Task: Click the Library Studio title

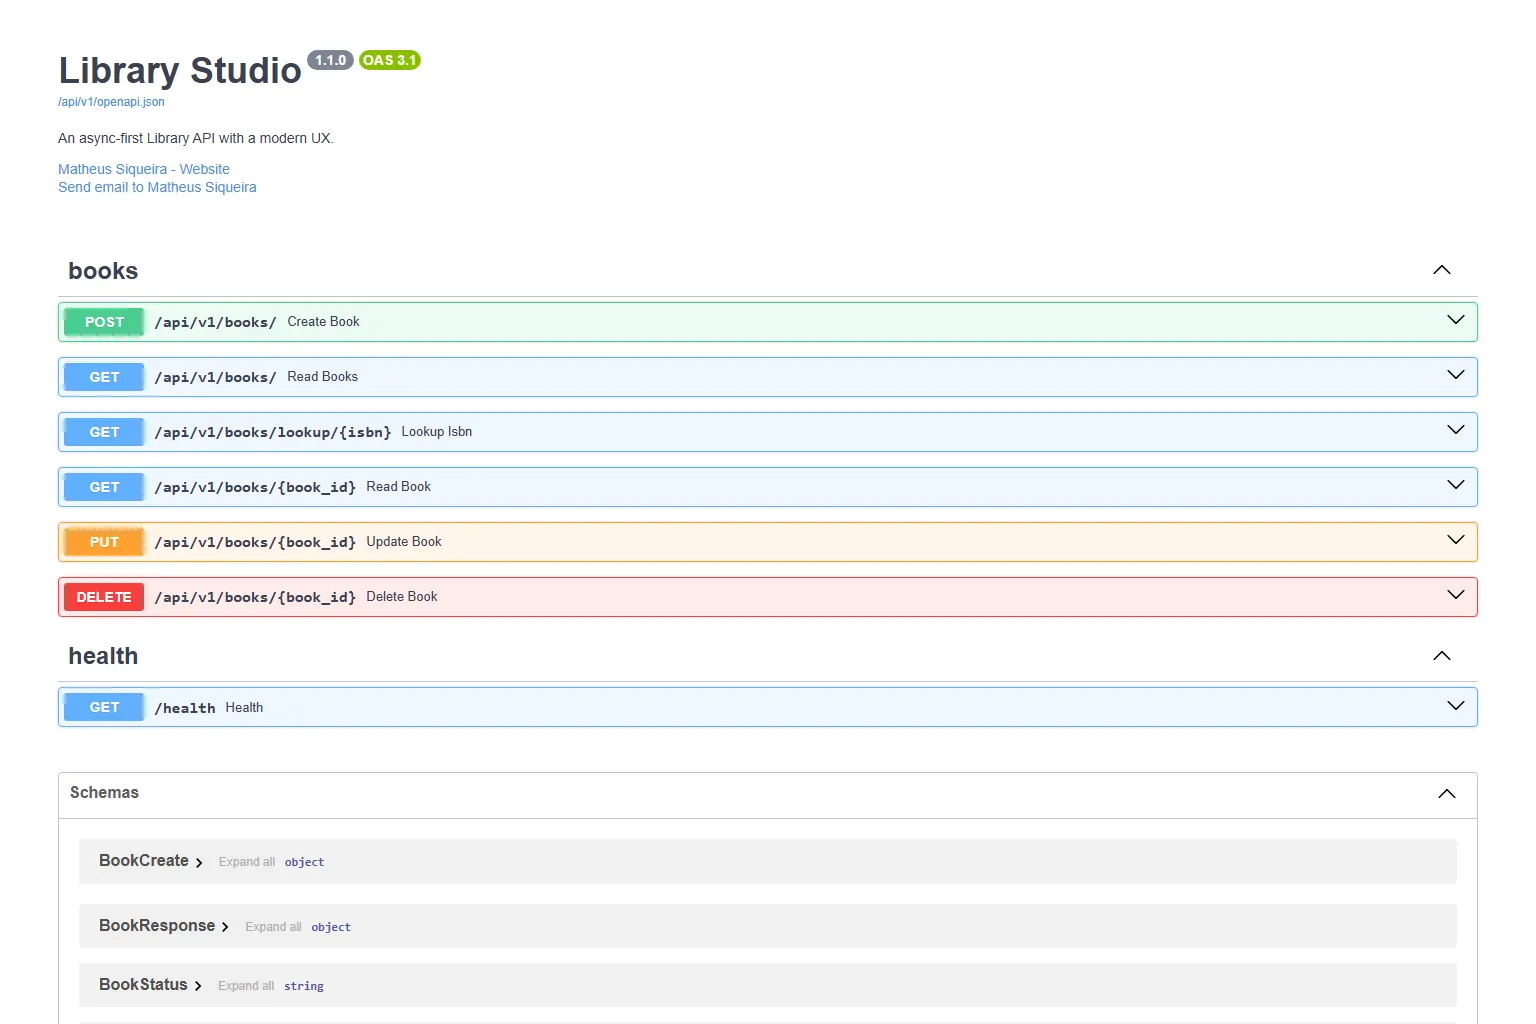Action: click(180, 71)
